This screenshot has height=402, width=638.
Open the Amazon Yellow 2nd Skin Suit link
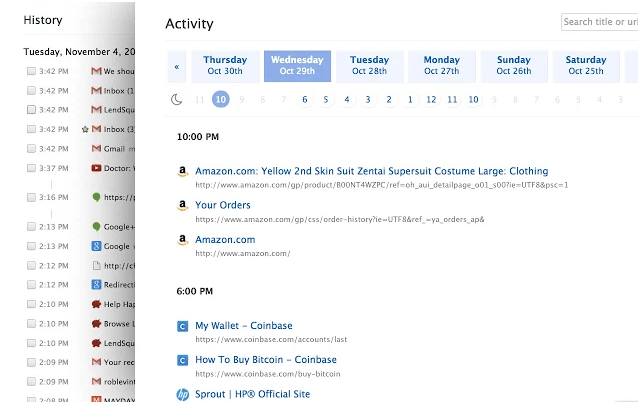(x=371, y=171)
